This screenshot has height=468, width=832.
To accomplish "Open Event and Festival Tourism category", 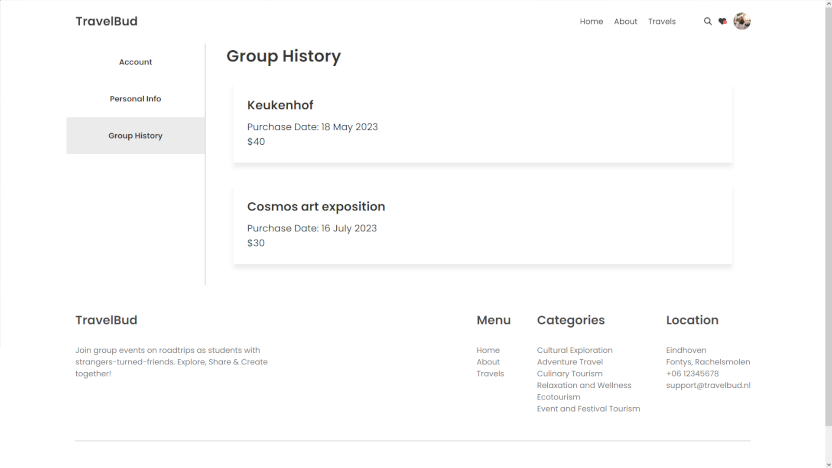I will pos(588,409).
